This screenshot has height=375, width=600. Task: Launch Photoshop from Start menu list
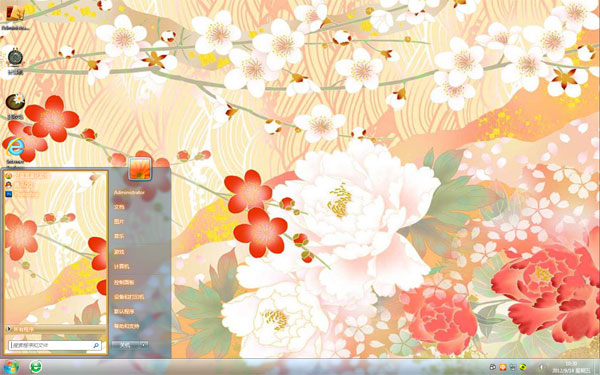tap(22, 194)
